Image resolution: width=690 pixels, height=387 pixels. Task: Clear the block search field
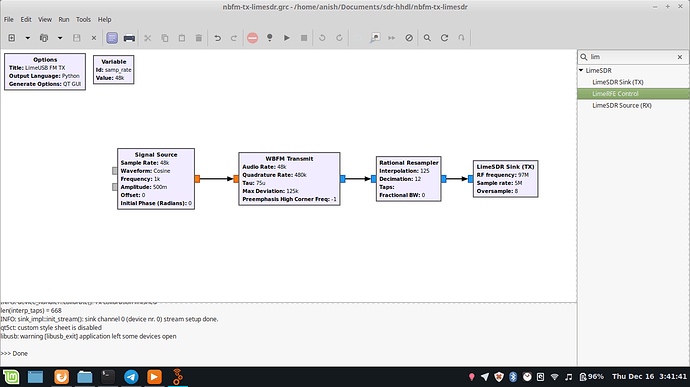point(680,57)
